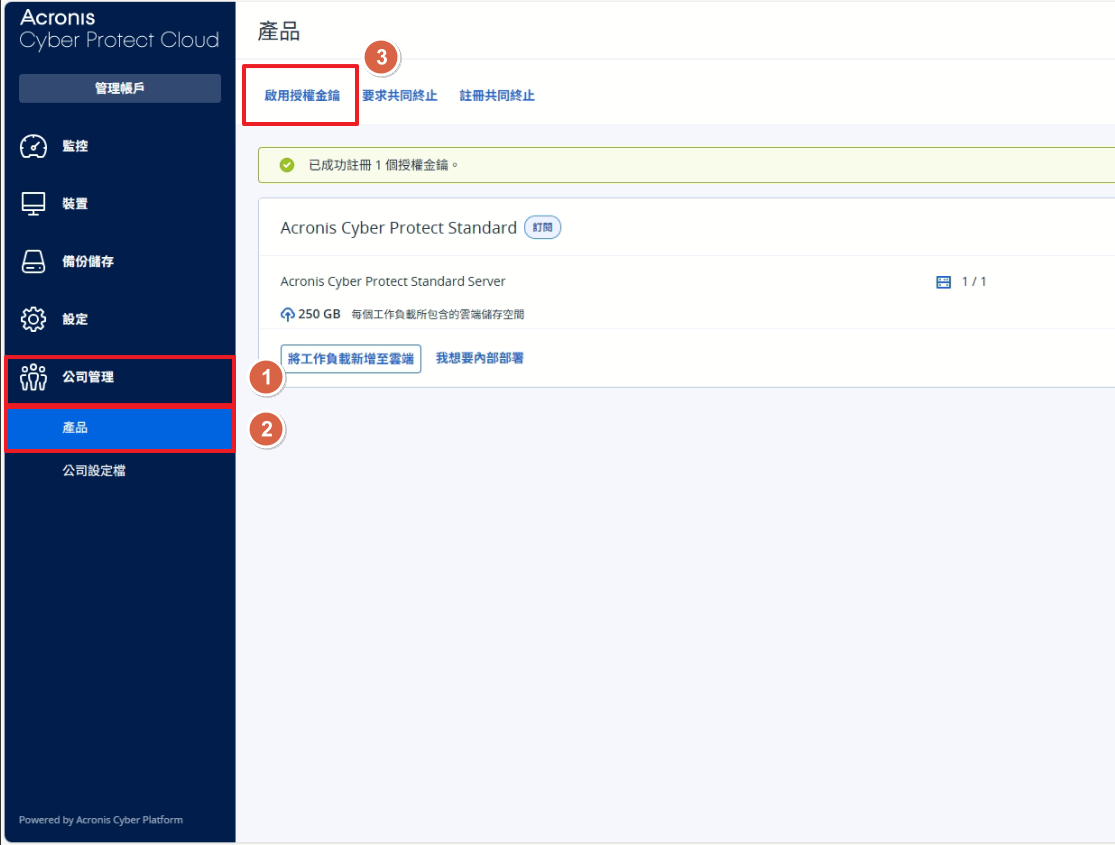Select the 公司設定檔 submenu item
Image resolution: width=1115 pixels, height=845 pixels.
[119, 471]
